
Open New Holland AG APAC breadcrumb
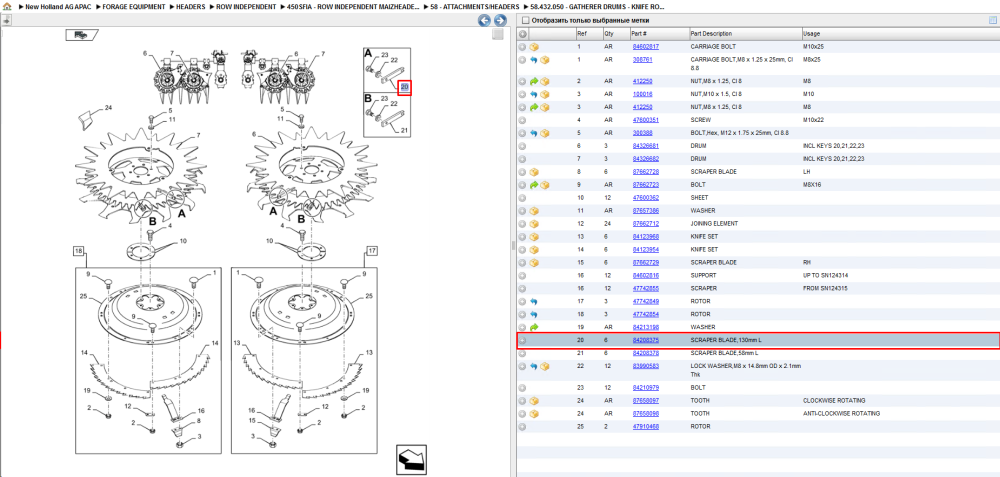point(59,6)
